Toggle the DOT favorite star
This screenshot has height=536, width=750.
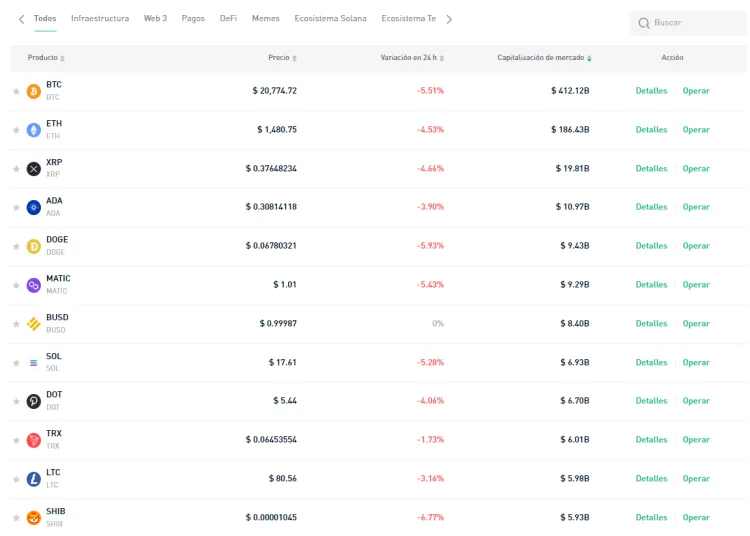[x=16, y=401]
